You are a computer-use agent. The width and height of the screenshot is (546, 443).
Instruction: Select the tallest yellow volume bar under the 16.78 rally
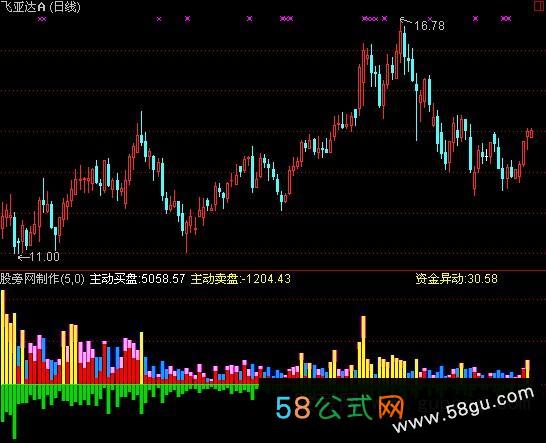pyautogui.click(x=363, y=347)
